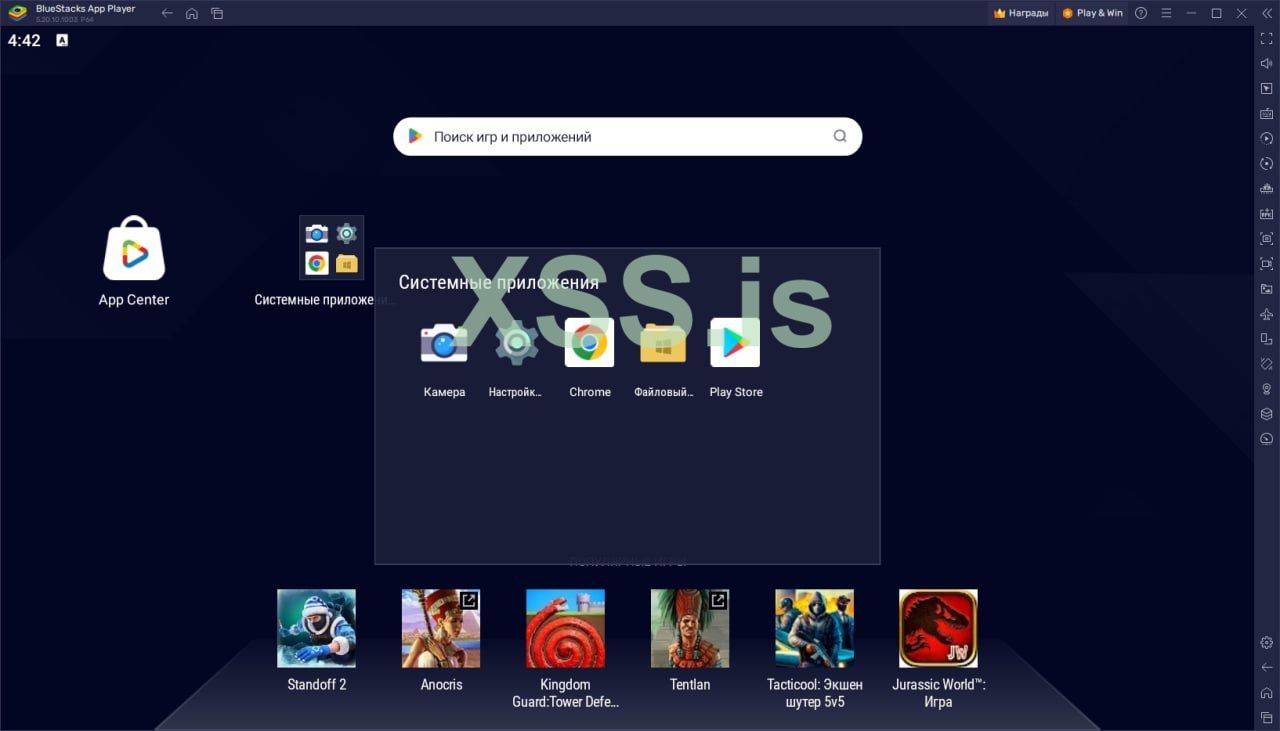This screenshot has height=731, width=1280.
Task: Click the search field Поиск игр и приложений
Action: pyautogui.click(x=627, y=137)
